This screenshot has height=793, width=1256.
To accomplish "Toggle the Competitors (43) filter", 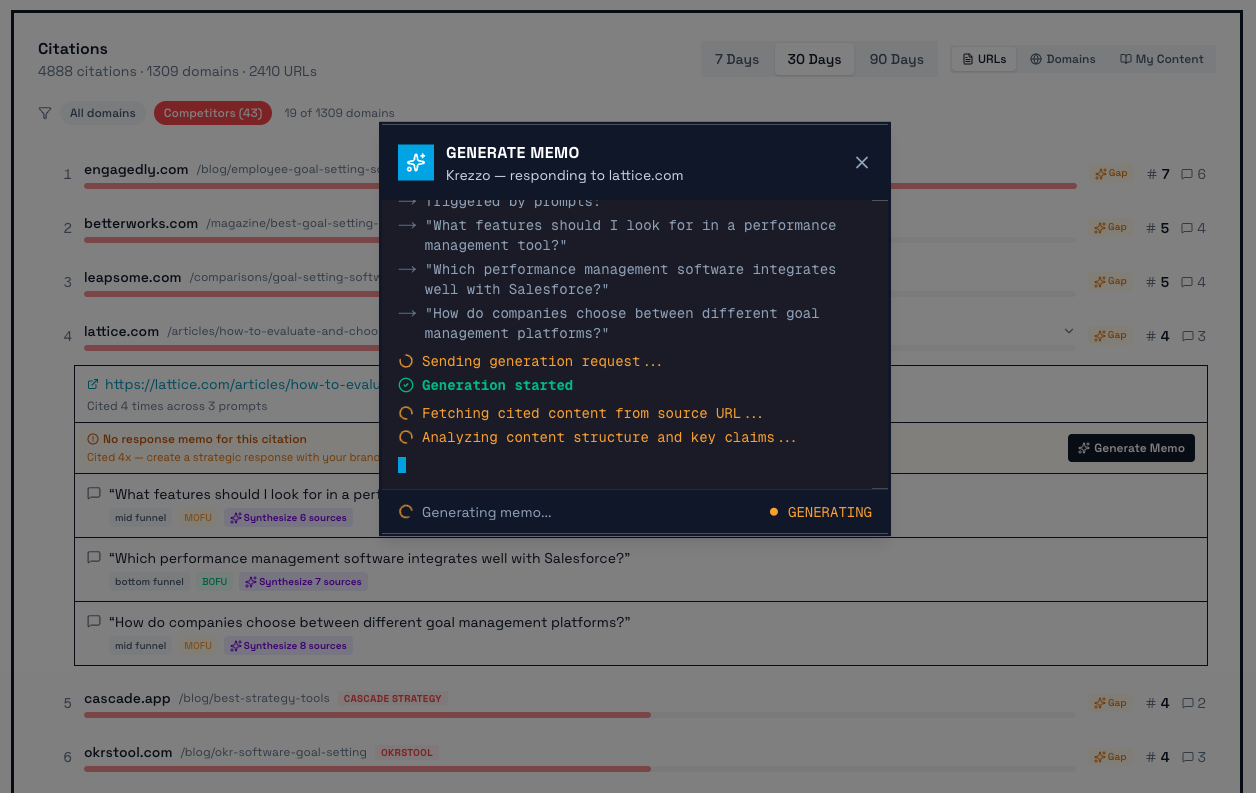I will pyautogui.click(x=212, y=113).
